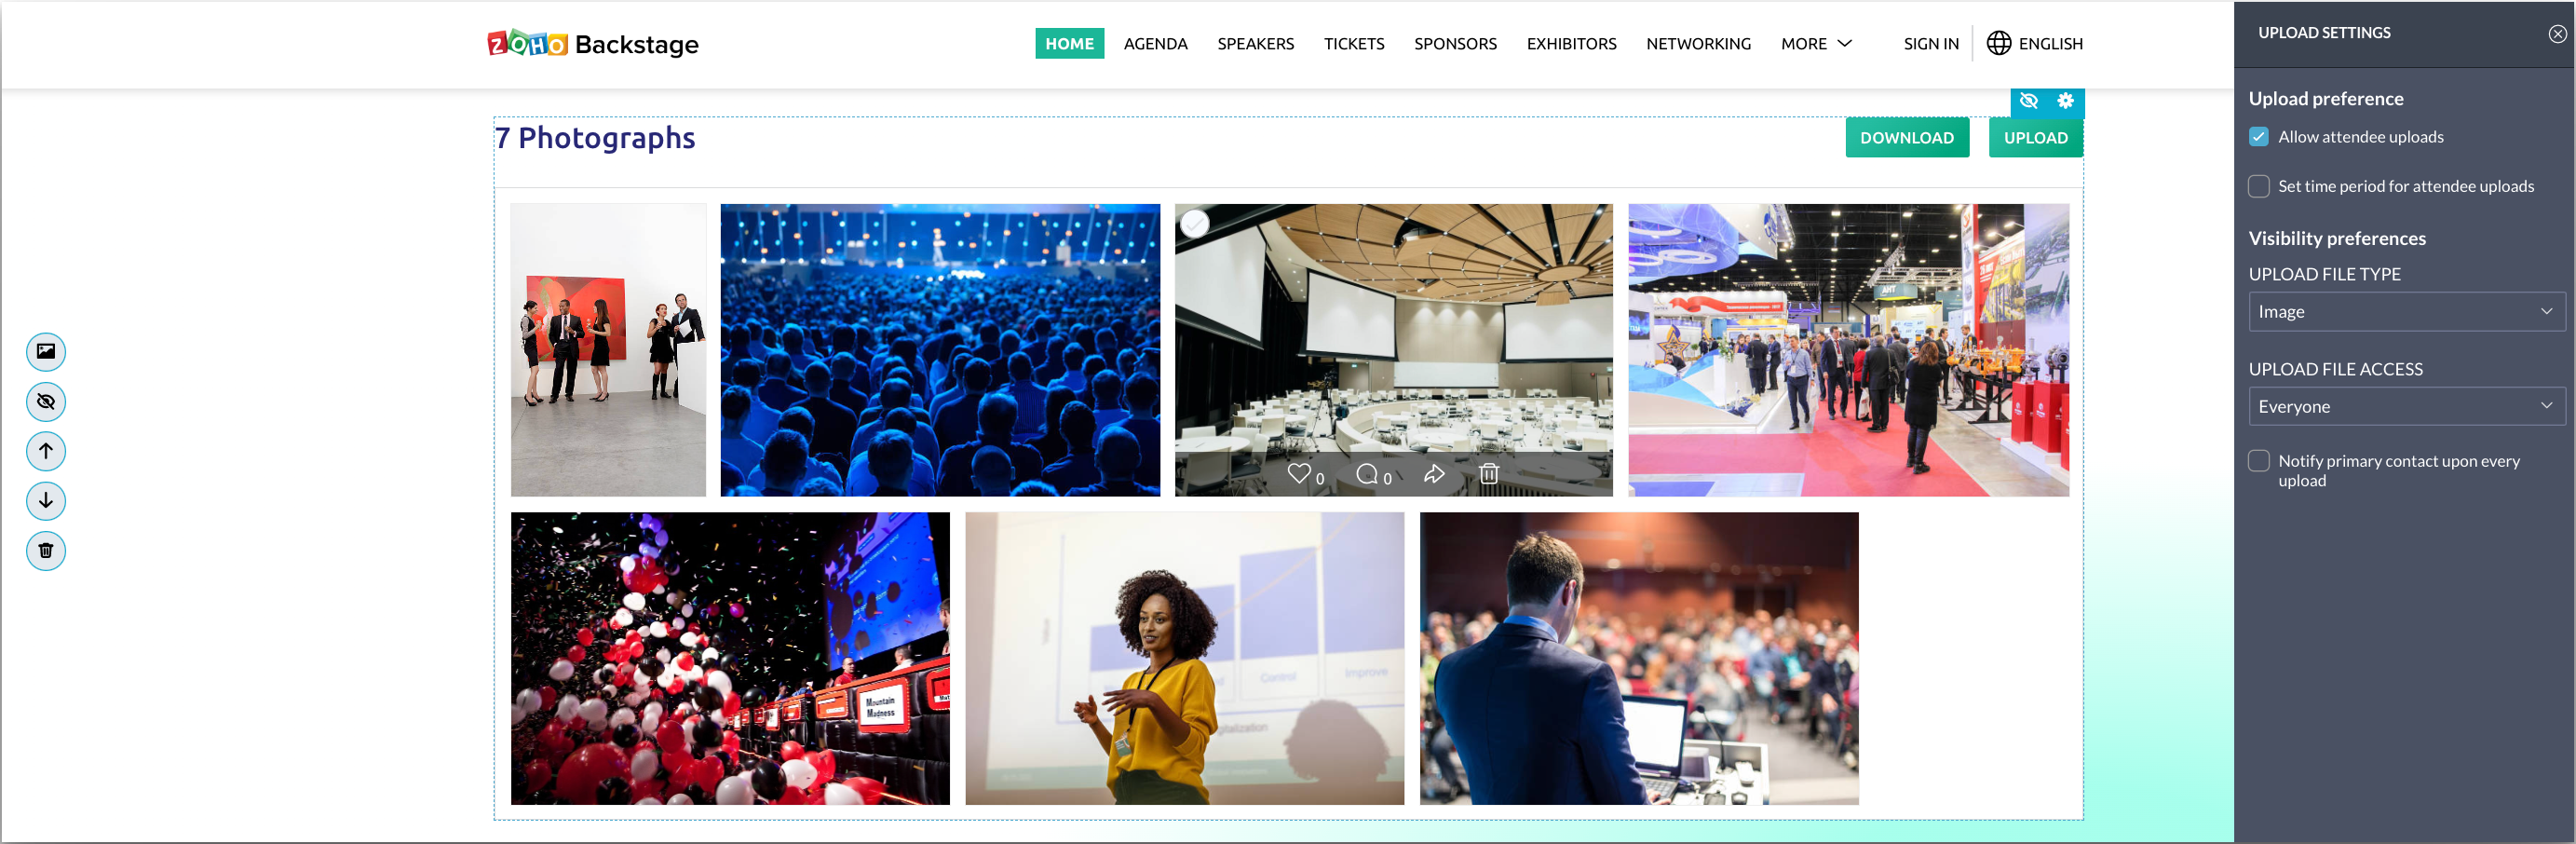The width and height of the screenshot is (2576, 844).
Task: Click the share arrow icon on conference hall photo
Action: pos(1434,474)
